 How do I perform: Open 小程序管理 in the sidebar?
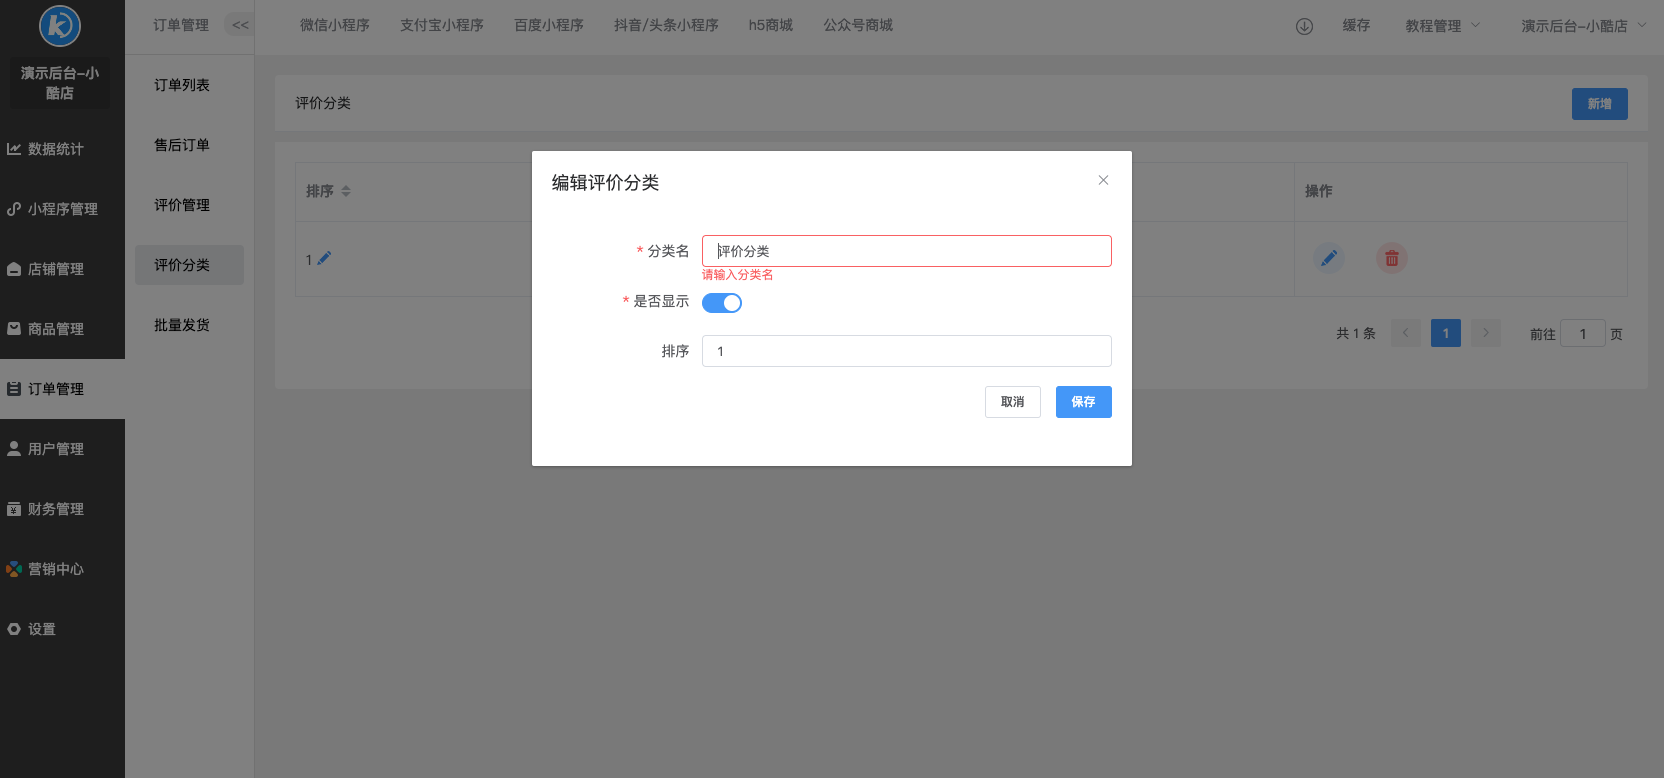point(62,209)
